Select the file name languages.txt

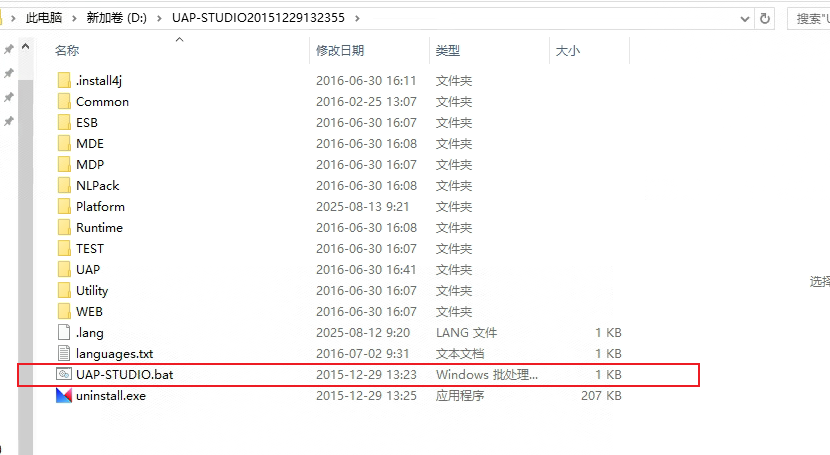[x=114, y=353]
